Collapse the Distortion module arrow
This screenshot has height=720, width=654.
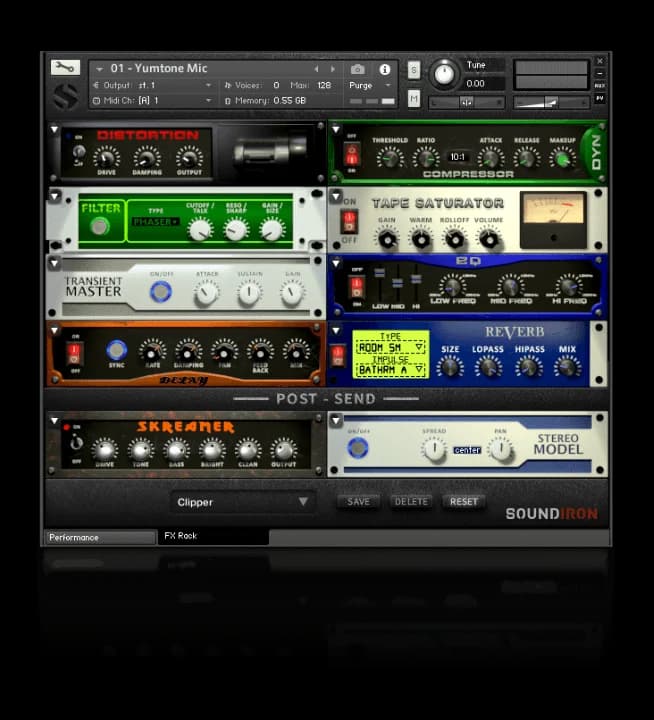(x=54, y=129)
